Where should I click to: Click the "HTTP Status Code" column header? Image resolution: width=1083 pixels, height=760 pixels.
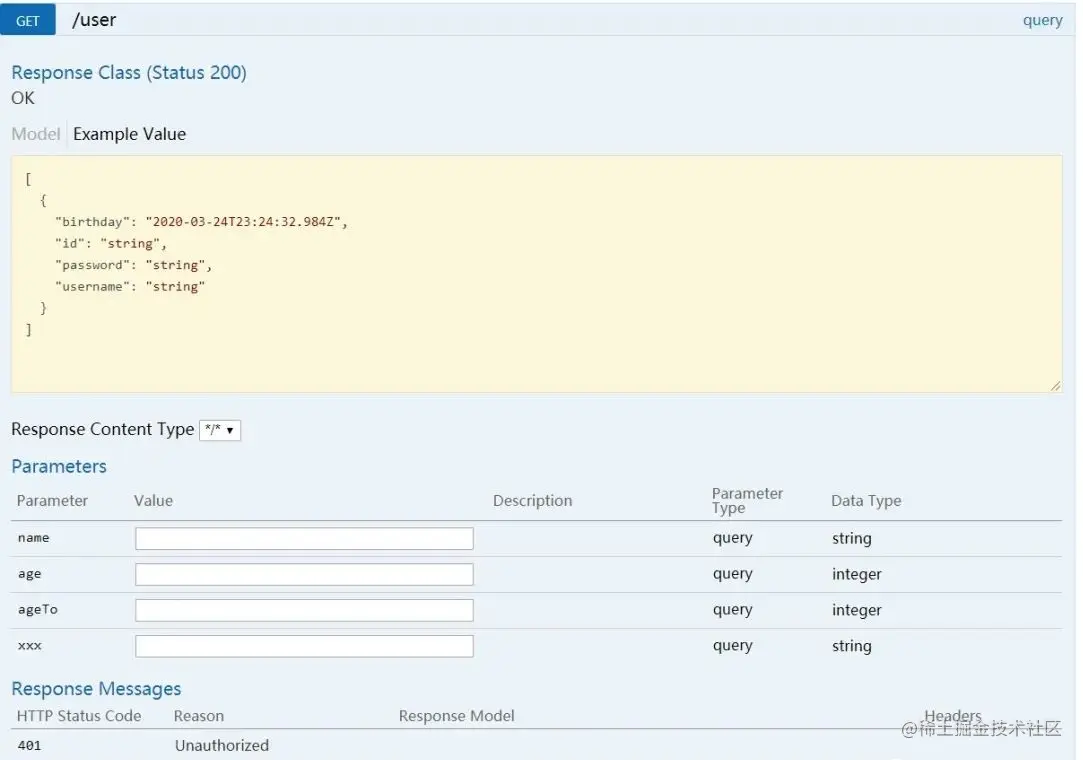tap(79, 716)
